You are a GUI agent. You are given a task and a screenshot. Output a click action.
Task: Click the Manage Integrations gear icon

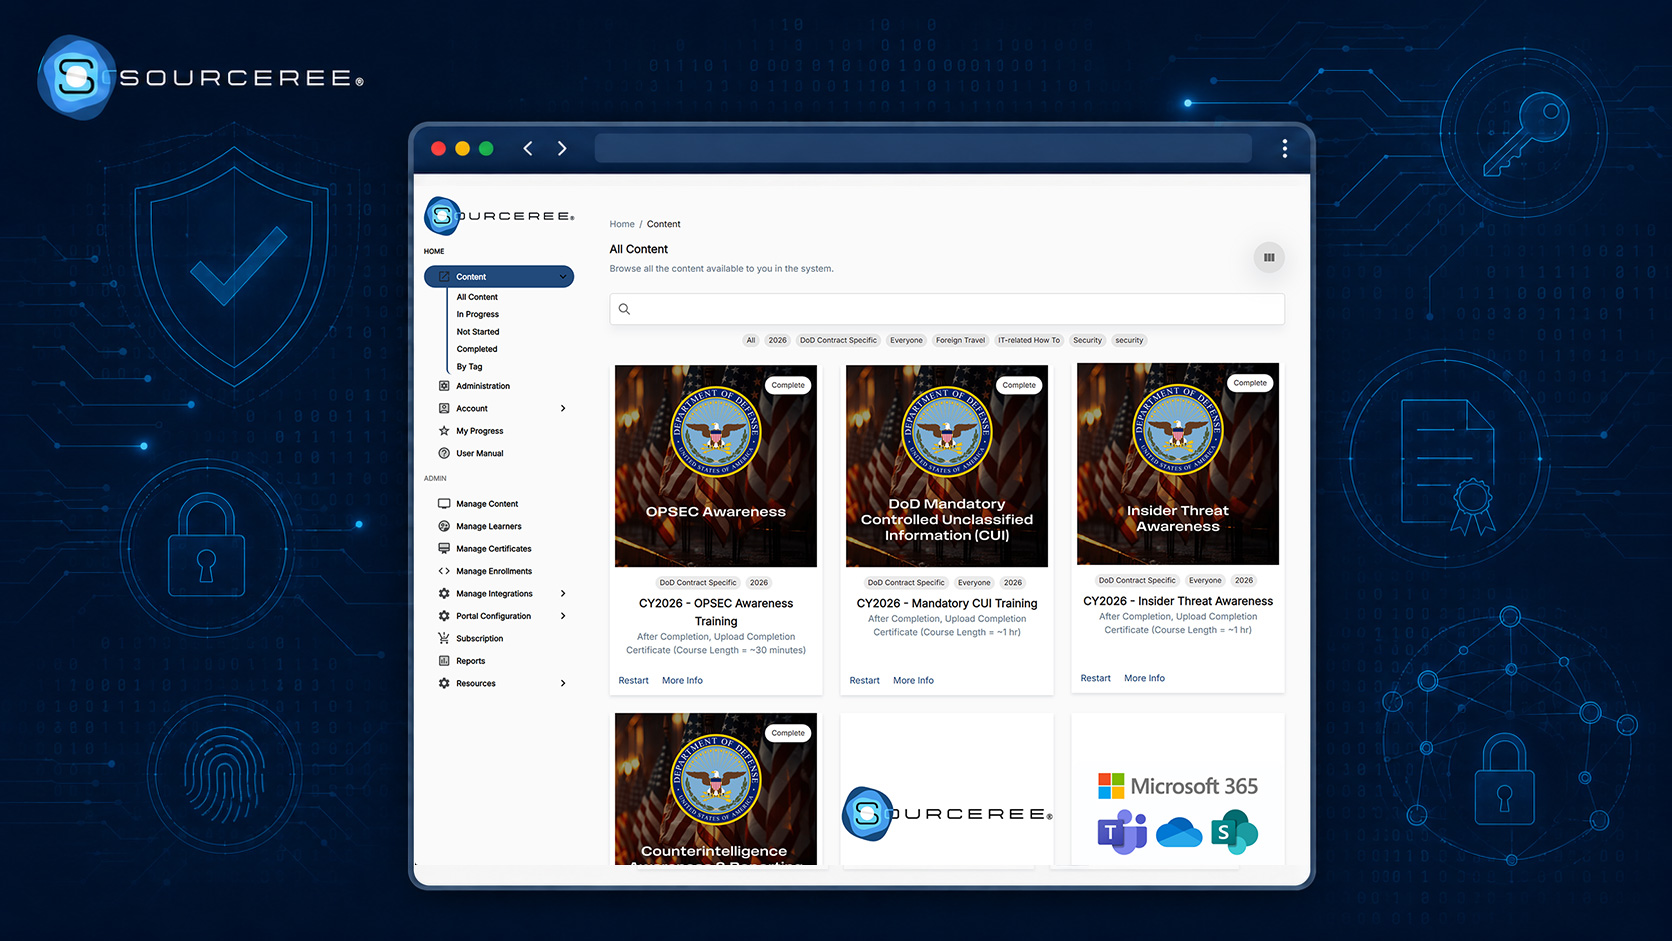pos(444,594)
